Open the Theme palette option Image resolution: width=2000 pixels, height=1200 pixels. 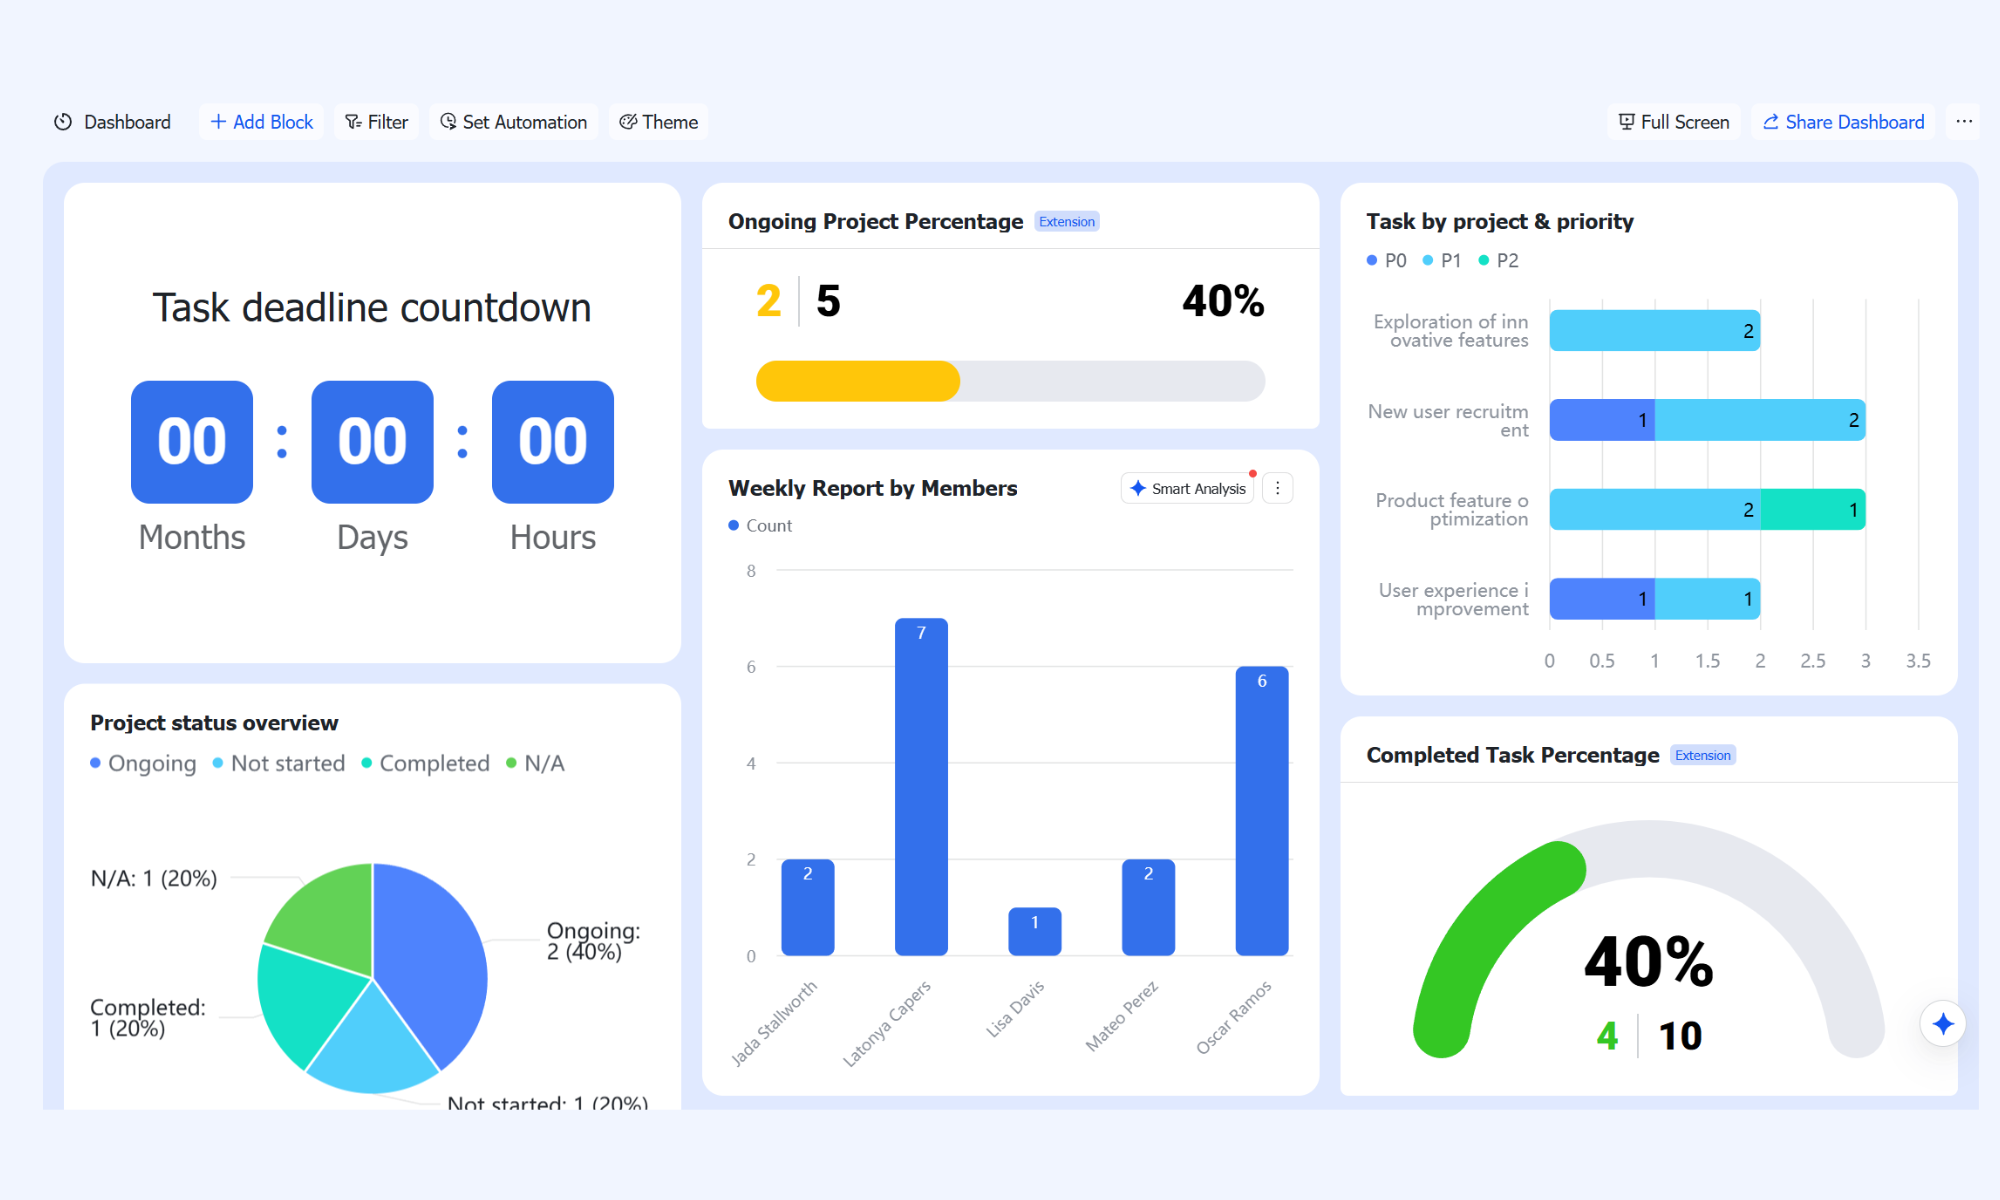pos(659,122)
